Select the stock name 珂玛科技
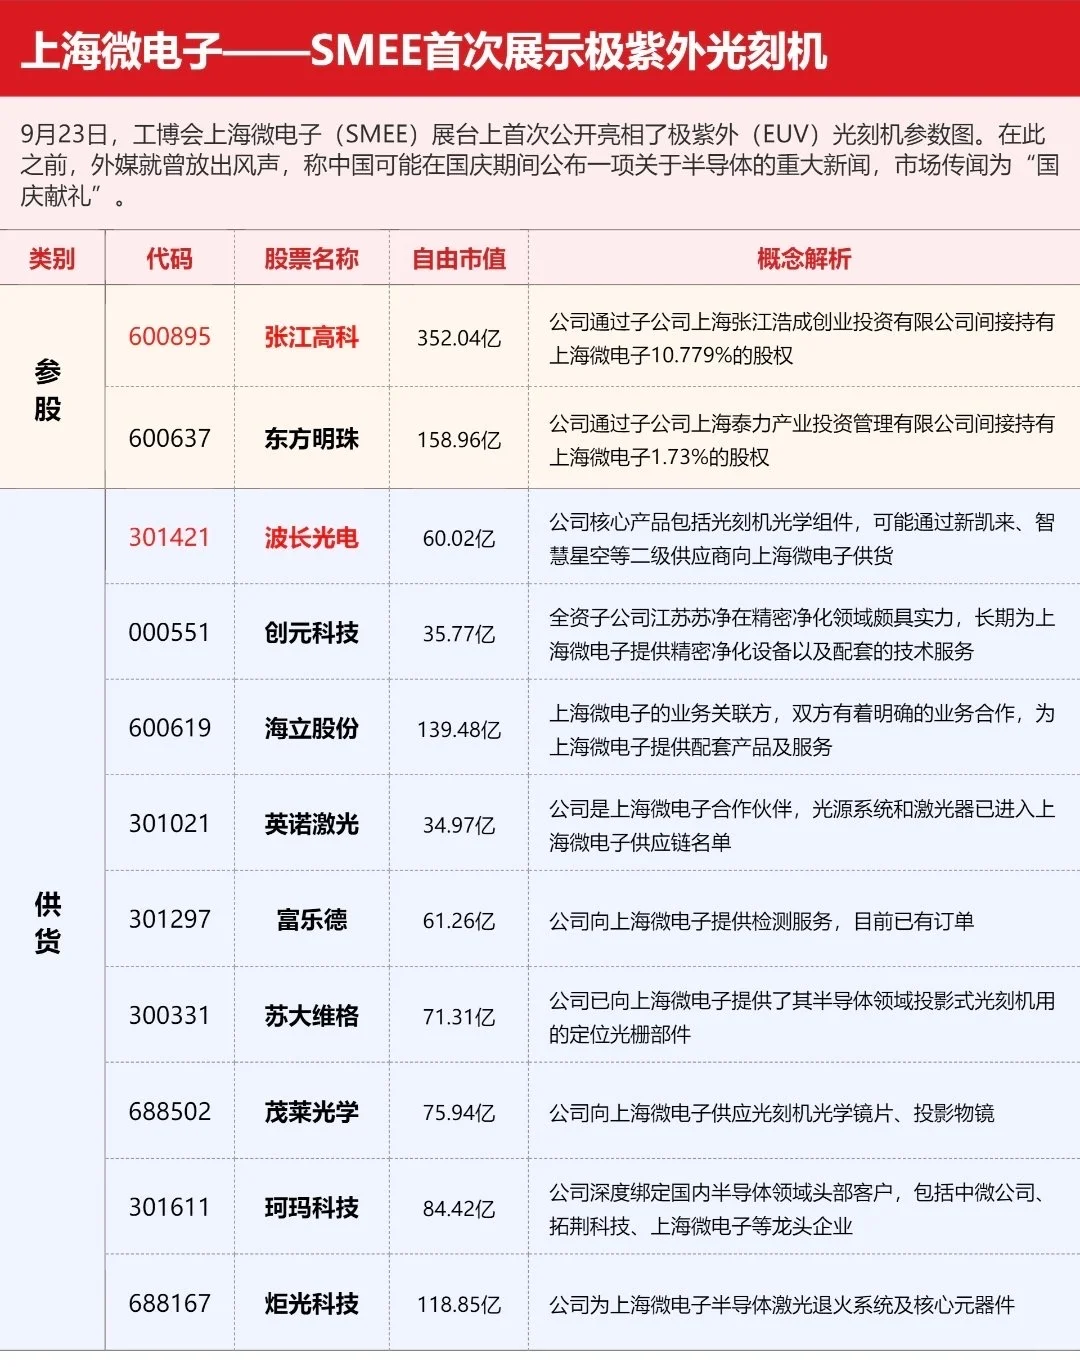This screenshot has height=1367, width=1080. pos(310,1207)
